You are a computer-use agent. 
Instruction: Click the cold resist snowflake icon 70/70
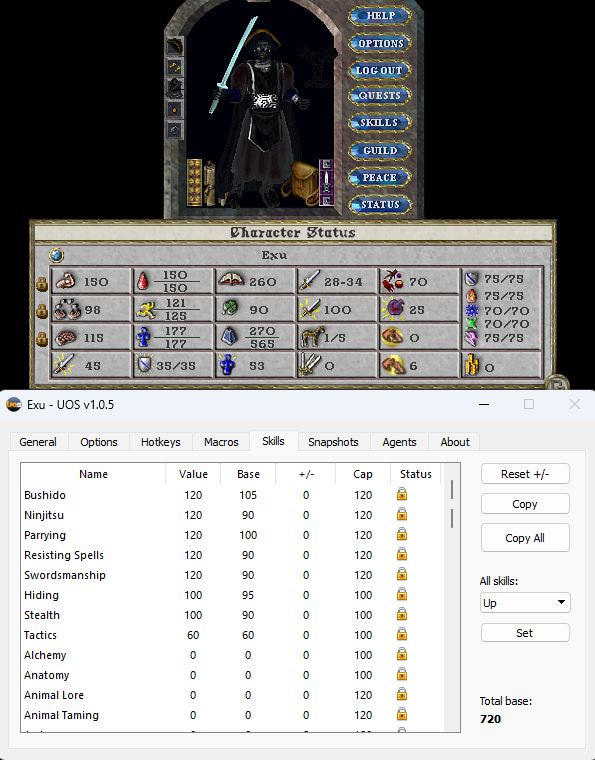point(471,311)
